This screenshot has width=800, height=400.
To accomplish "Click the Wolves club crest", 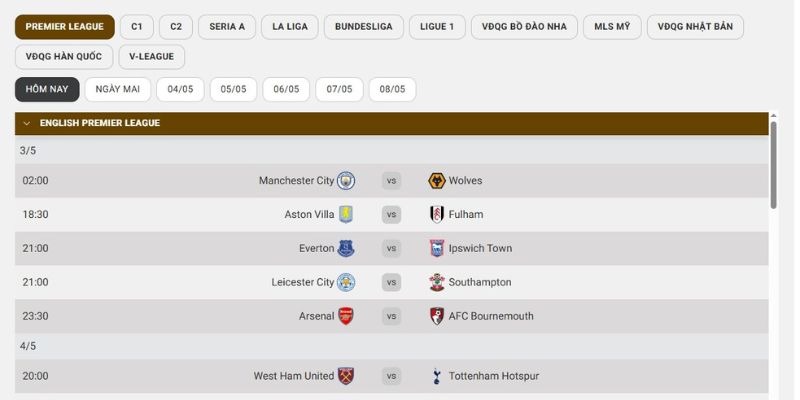I will [x=437, y=181].
